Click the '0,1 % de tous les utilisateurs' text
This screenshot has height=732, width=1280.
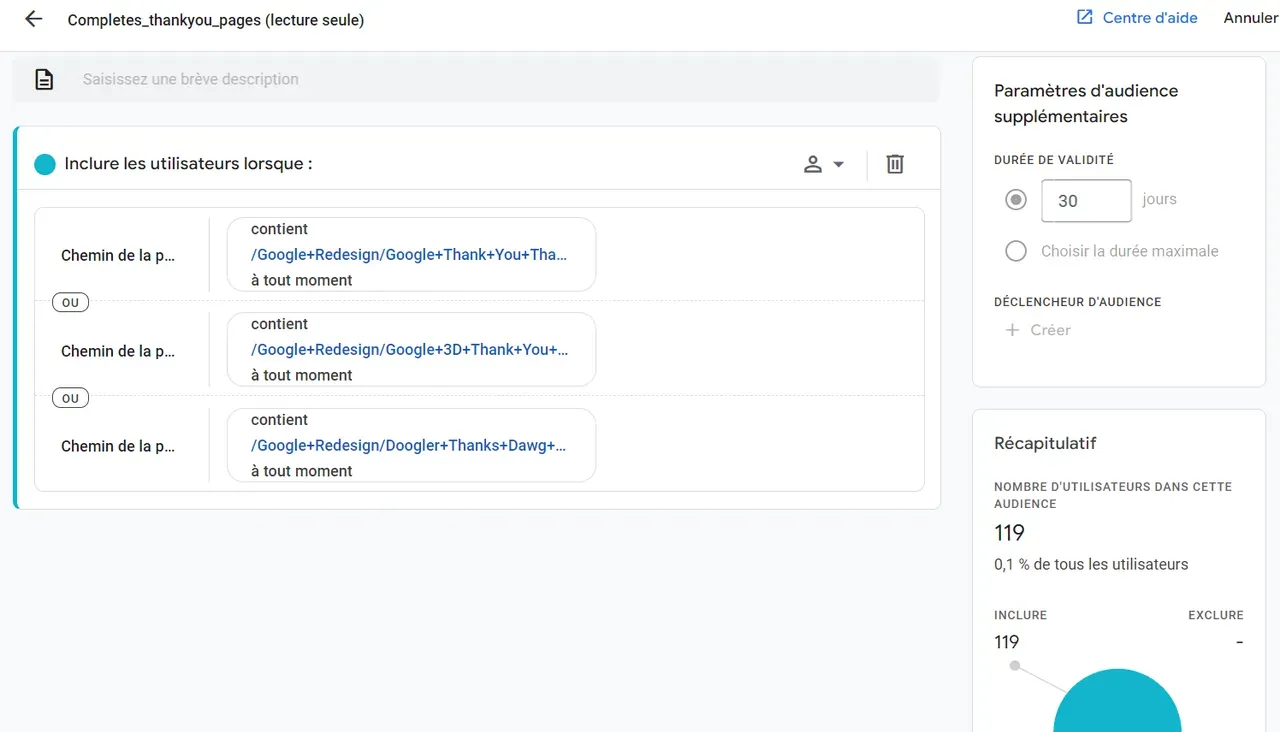pos(1091,564)
